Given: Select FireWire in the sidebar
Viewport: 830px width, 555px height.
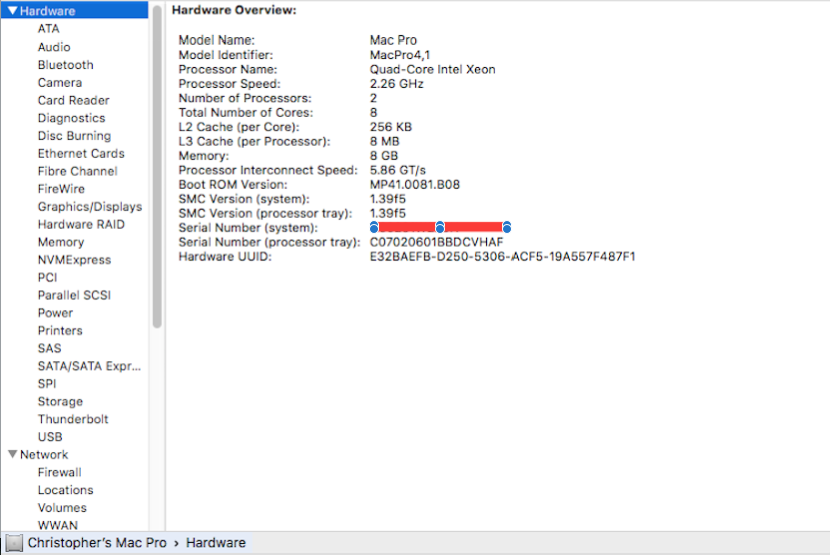Looking at the screenshot, I should [61, 189].
